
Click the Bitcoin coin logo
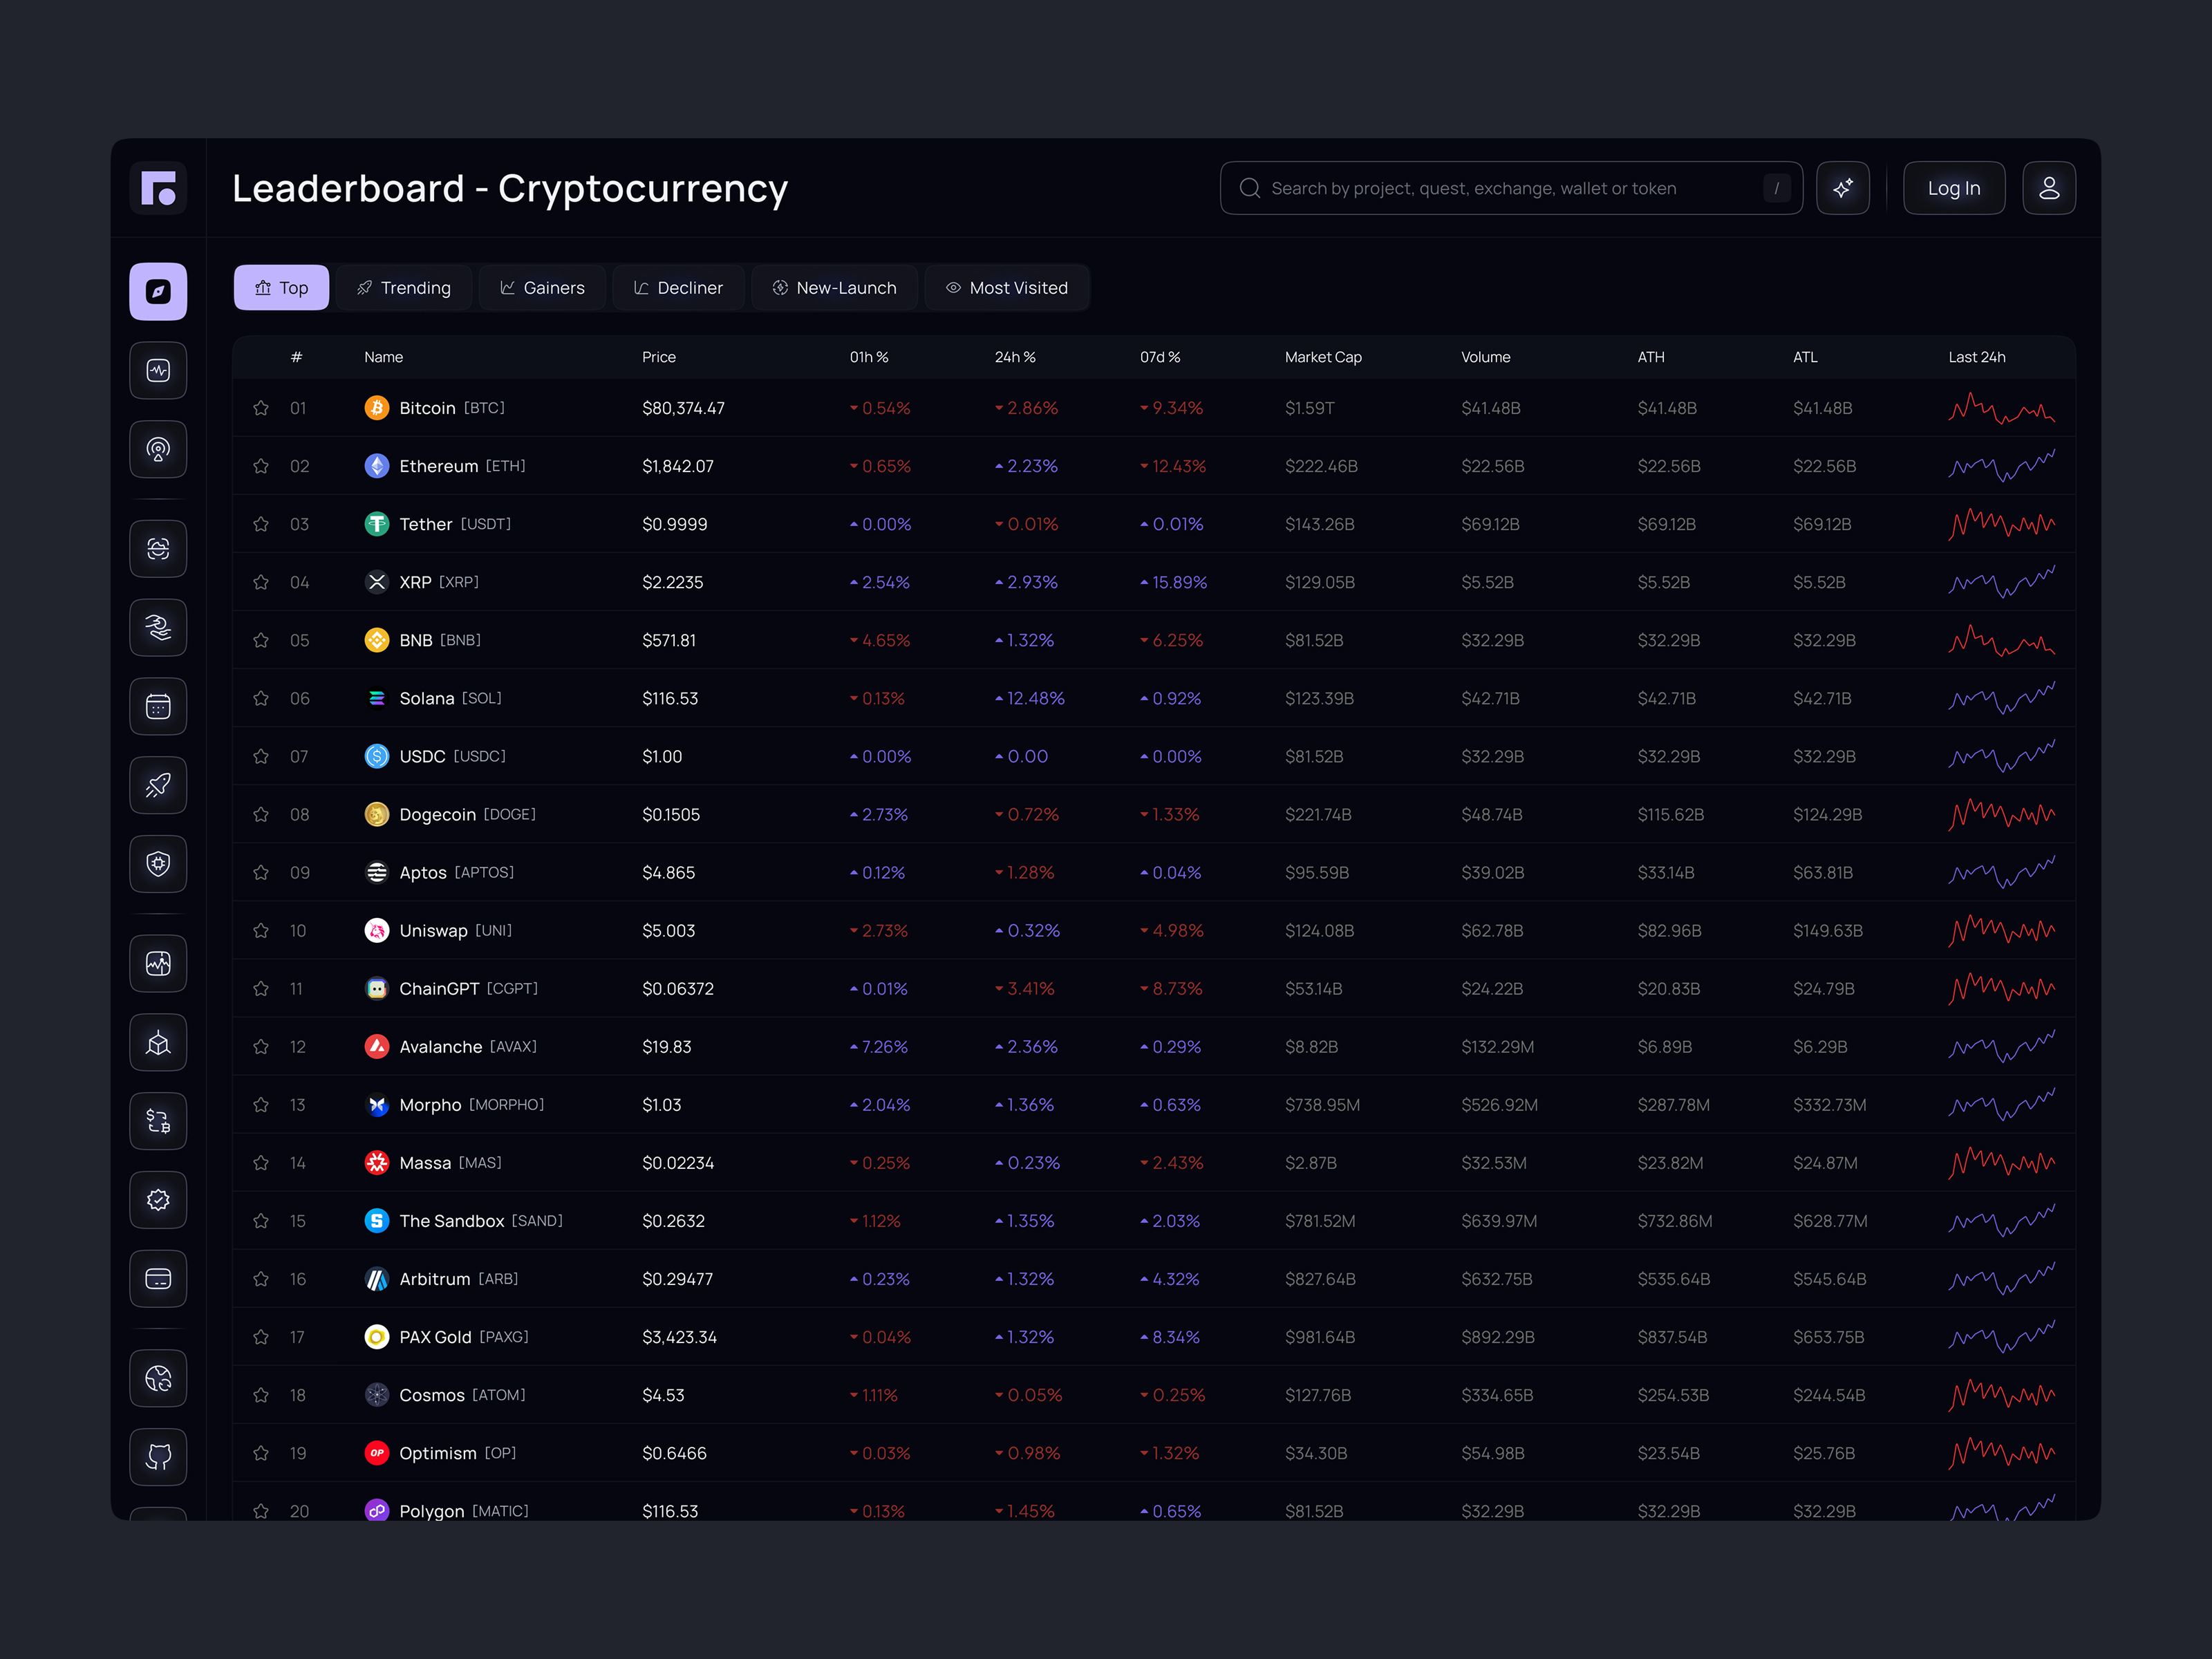pyautogui.click(x=377, y=408)
